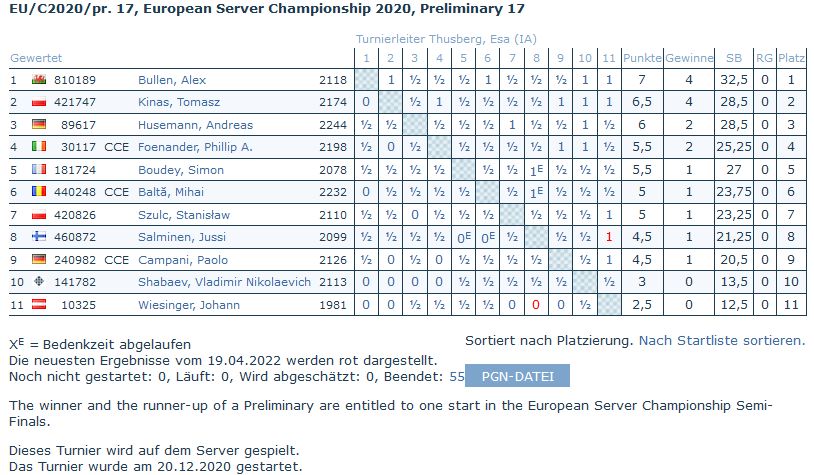The height and width of the screenshot is (475, 814).
Task: Click the Finnish flag in Salminen's row
Action: [39, 237]
